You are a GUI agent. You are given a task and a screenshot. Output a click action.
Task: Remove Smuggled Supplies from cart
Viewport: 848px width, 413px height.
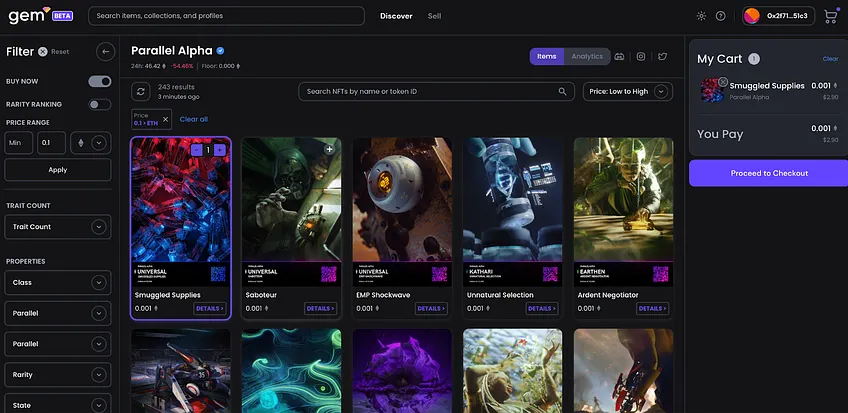click(x=723, y=82)
